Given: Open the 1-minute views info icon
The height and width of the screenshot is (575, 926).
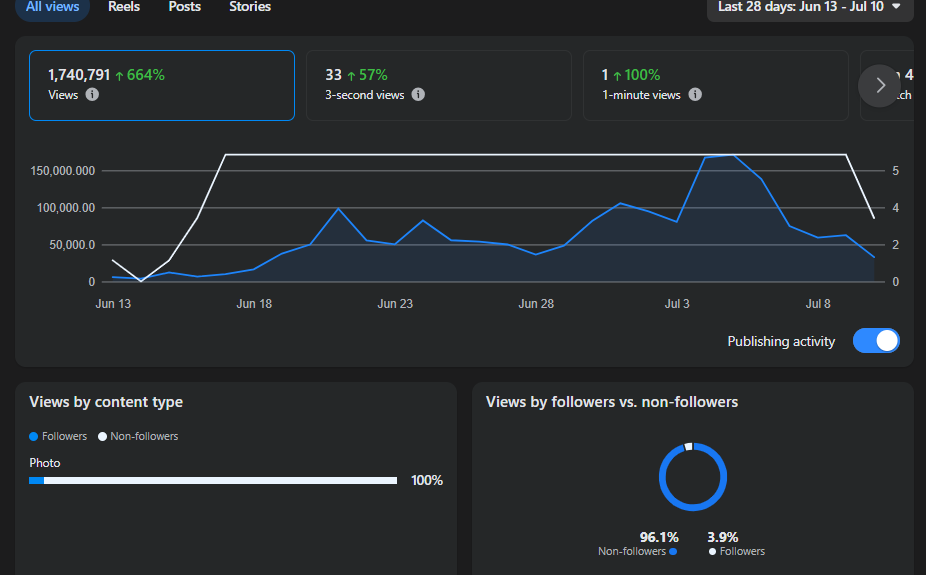Looking at the screenshot, I should click(695, 94).
